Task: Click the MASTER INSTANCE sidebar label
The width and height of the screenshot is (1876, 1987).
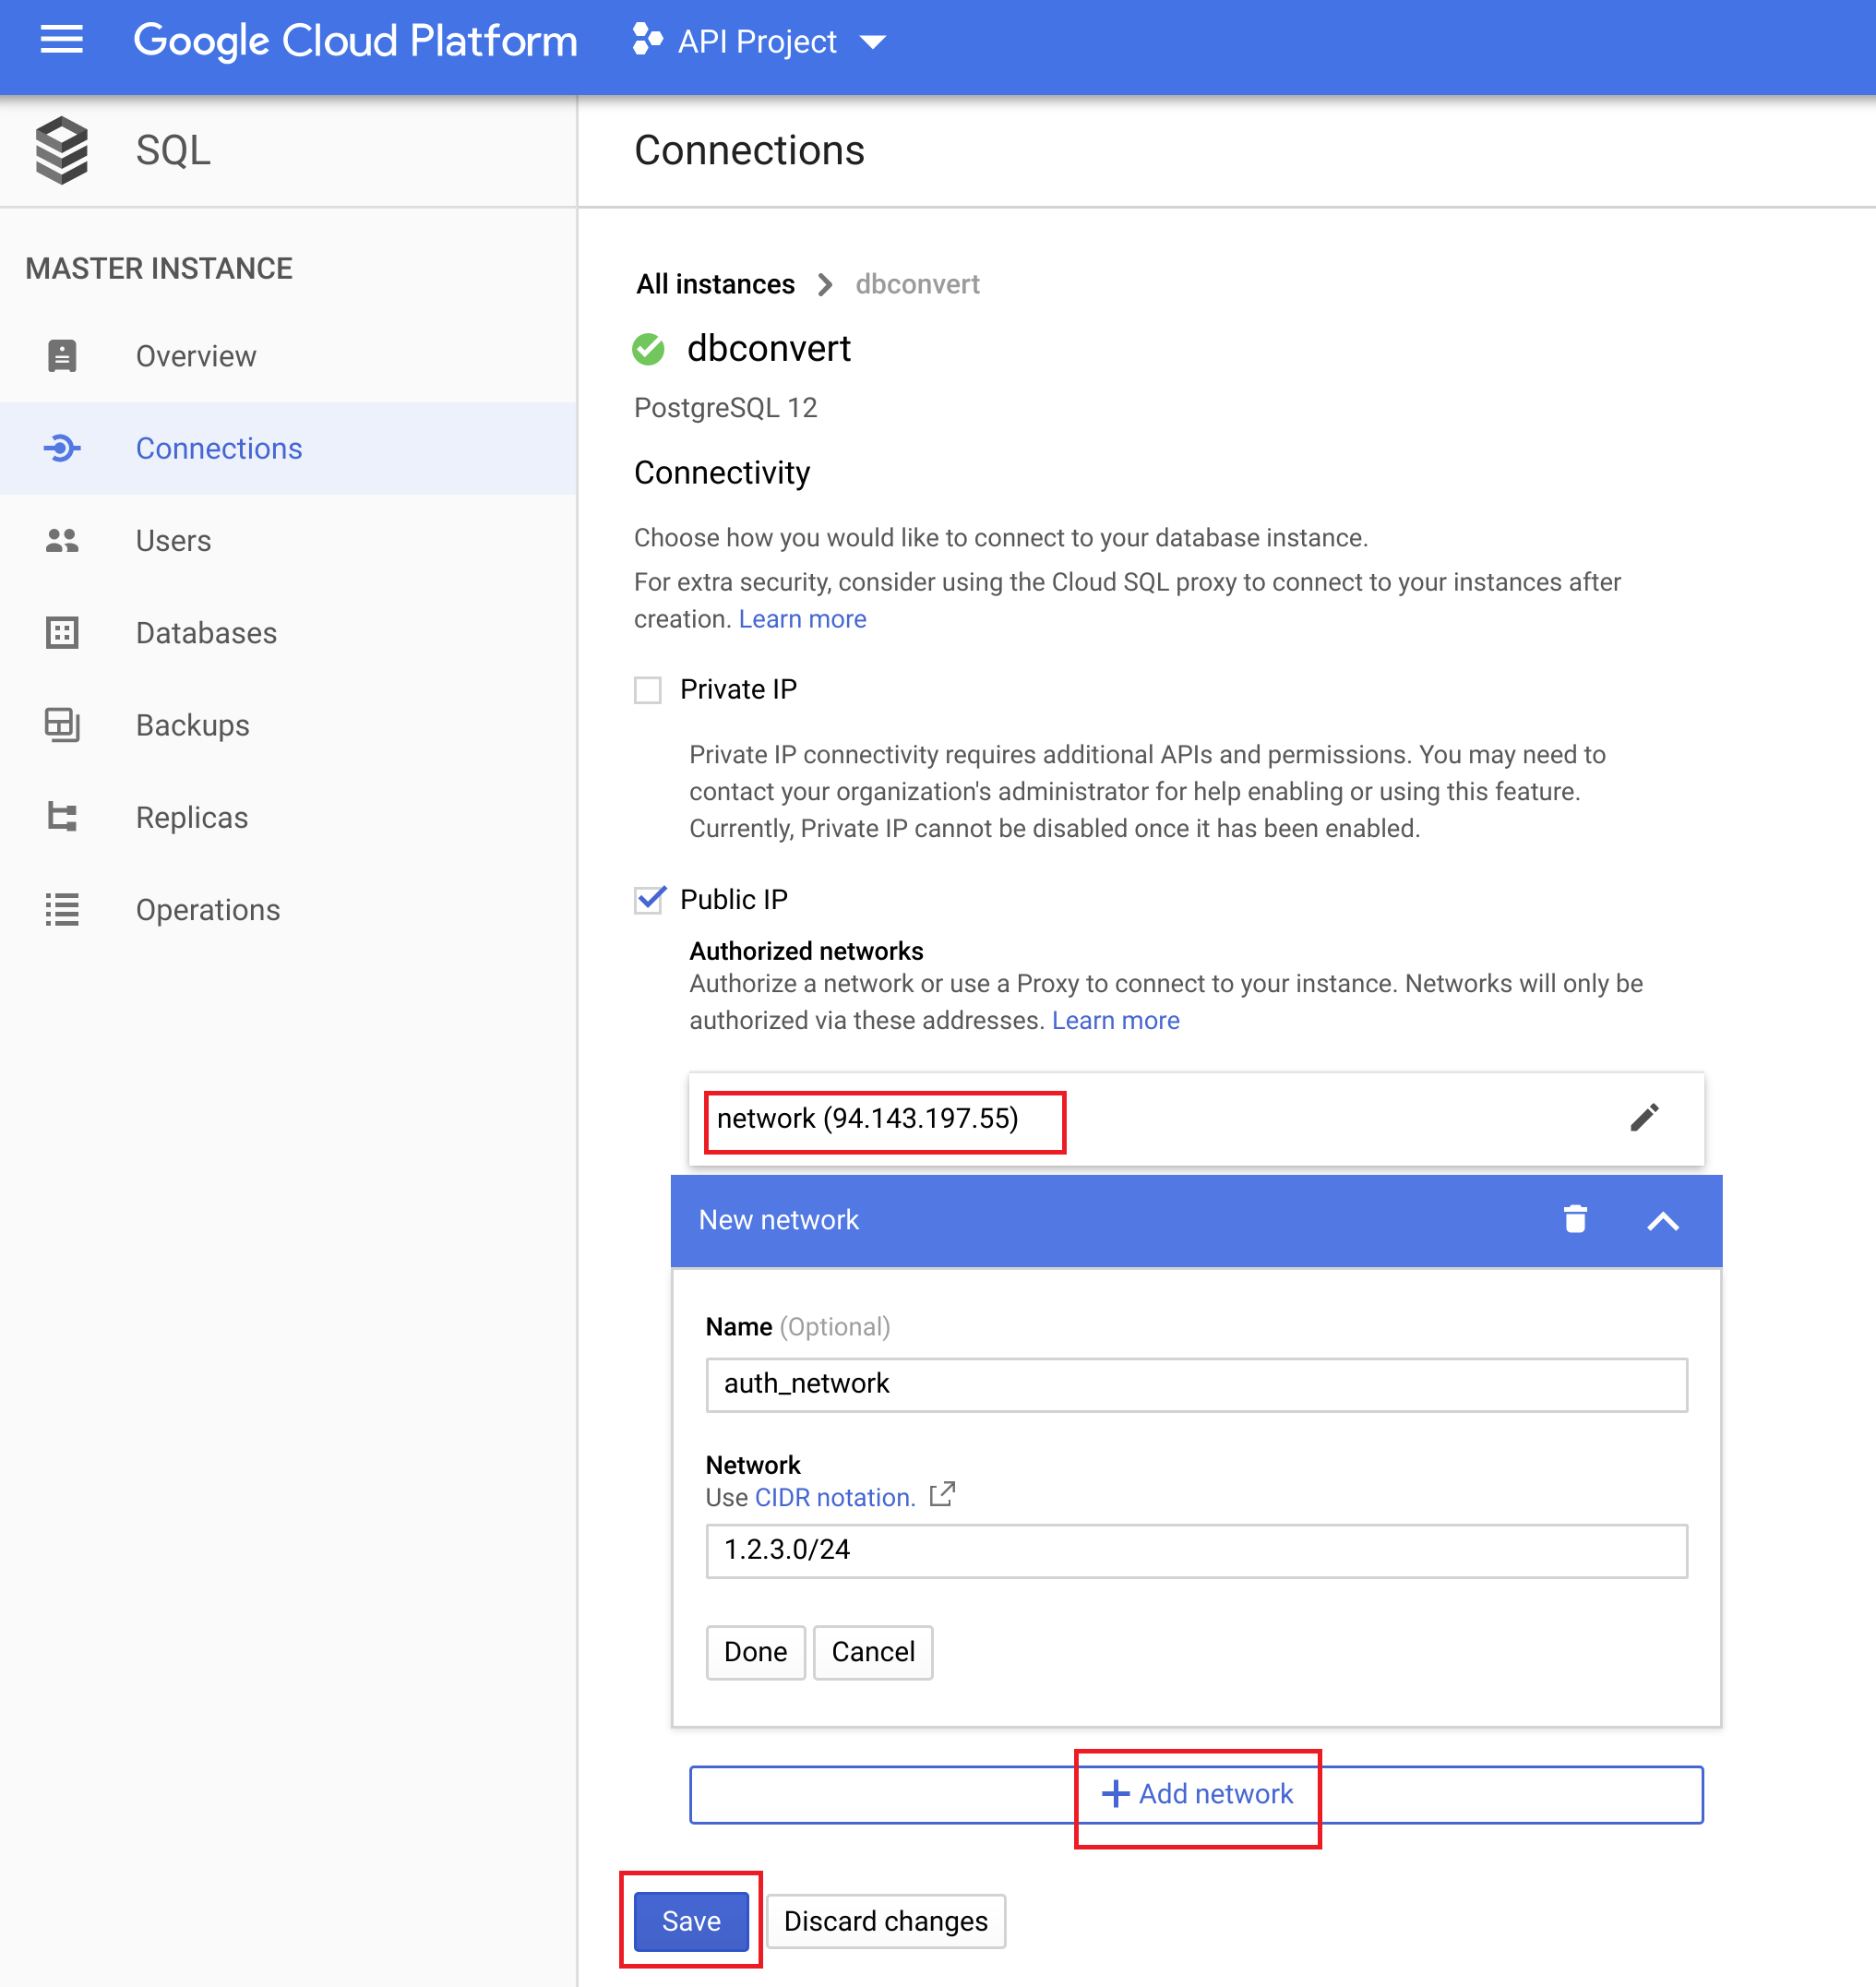Action: coord(159,268)
